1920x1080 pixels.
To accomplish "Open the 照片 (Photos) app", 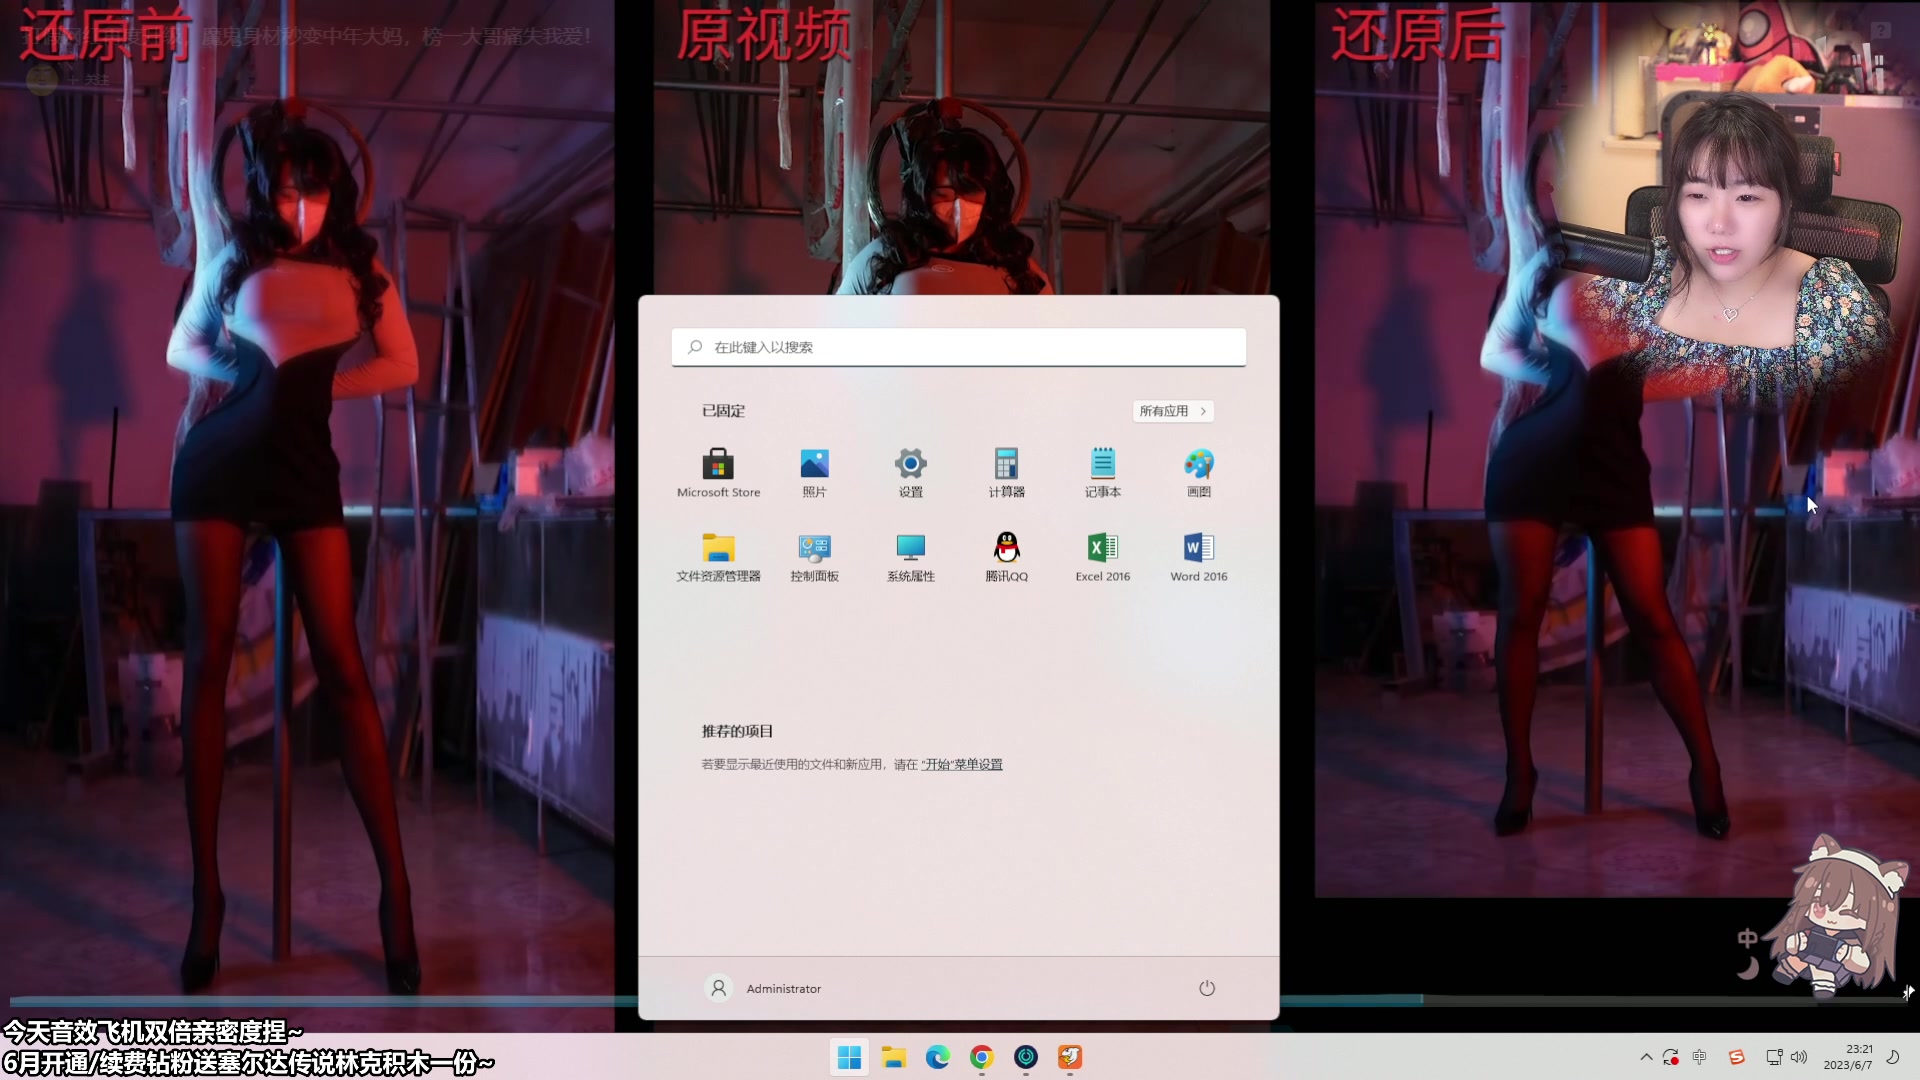I will click(x=814, y=473).
